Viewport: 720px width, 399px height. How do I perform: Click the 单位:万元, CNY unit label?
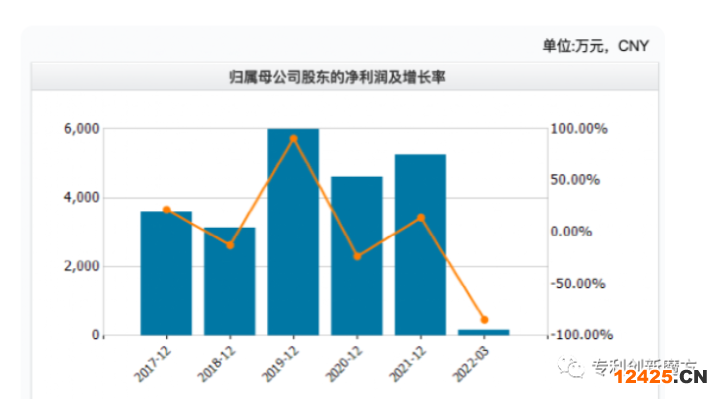coord(596,46)
